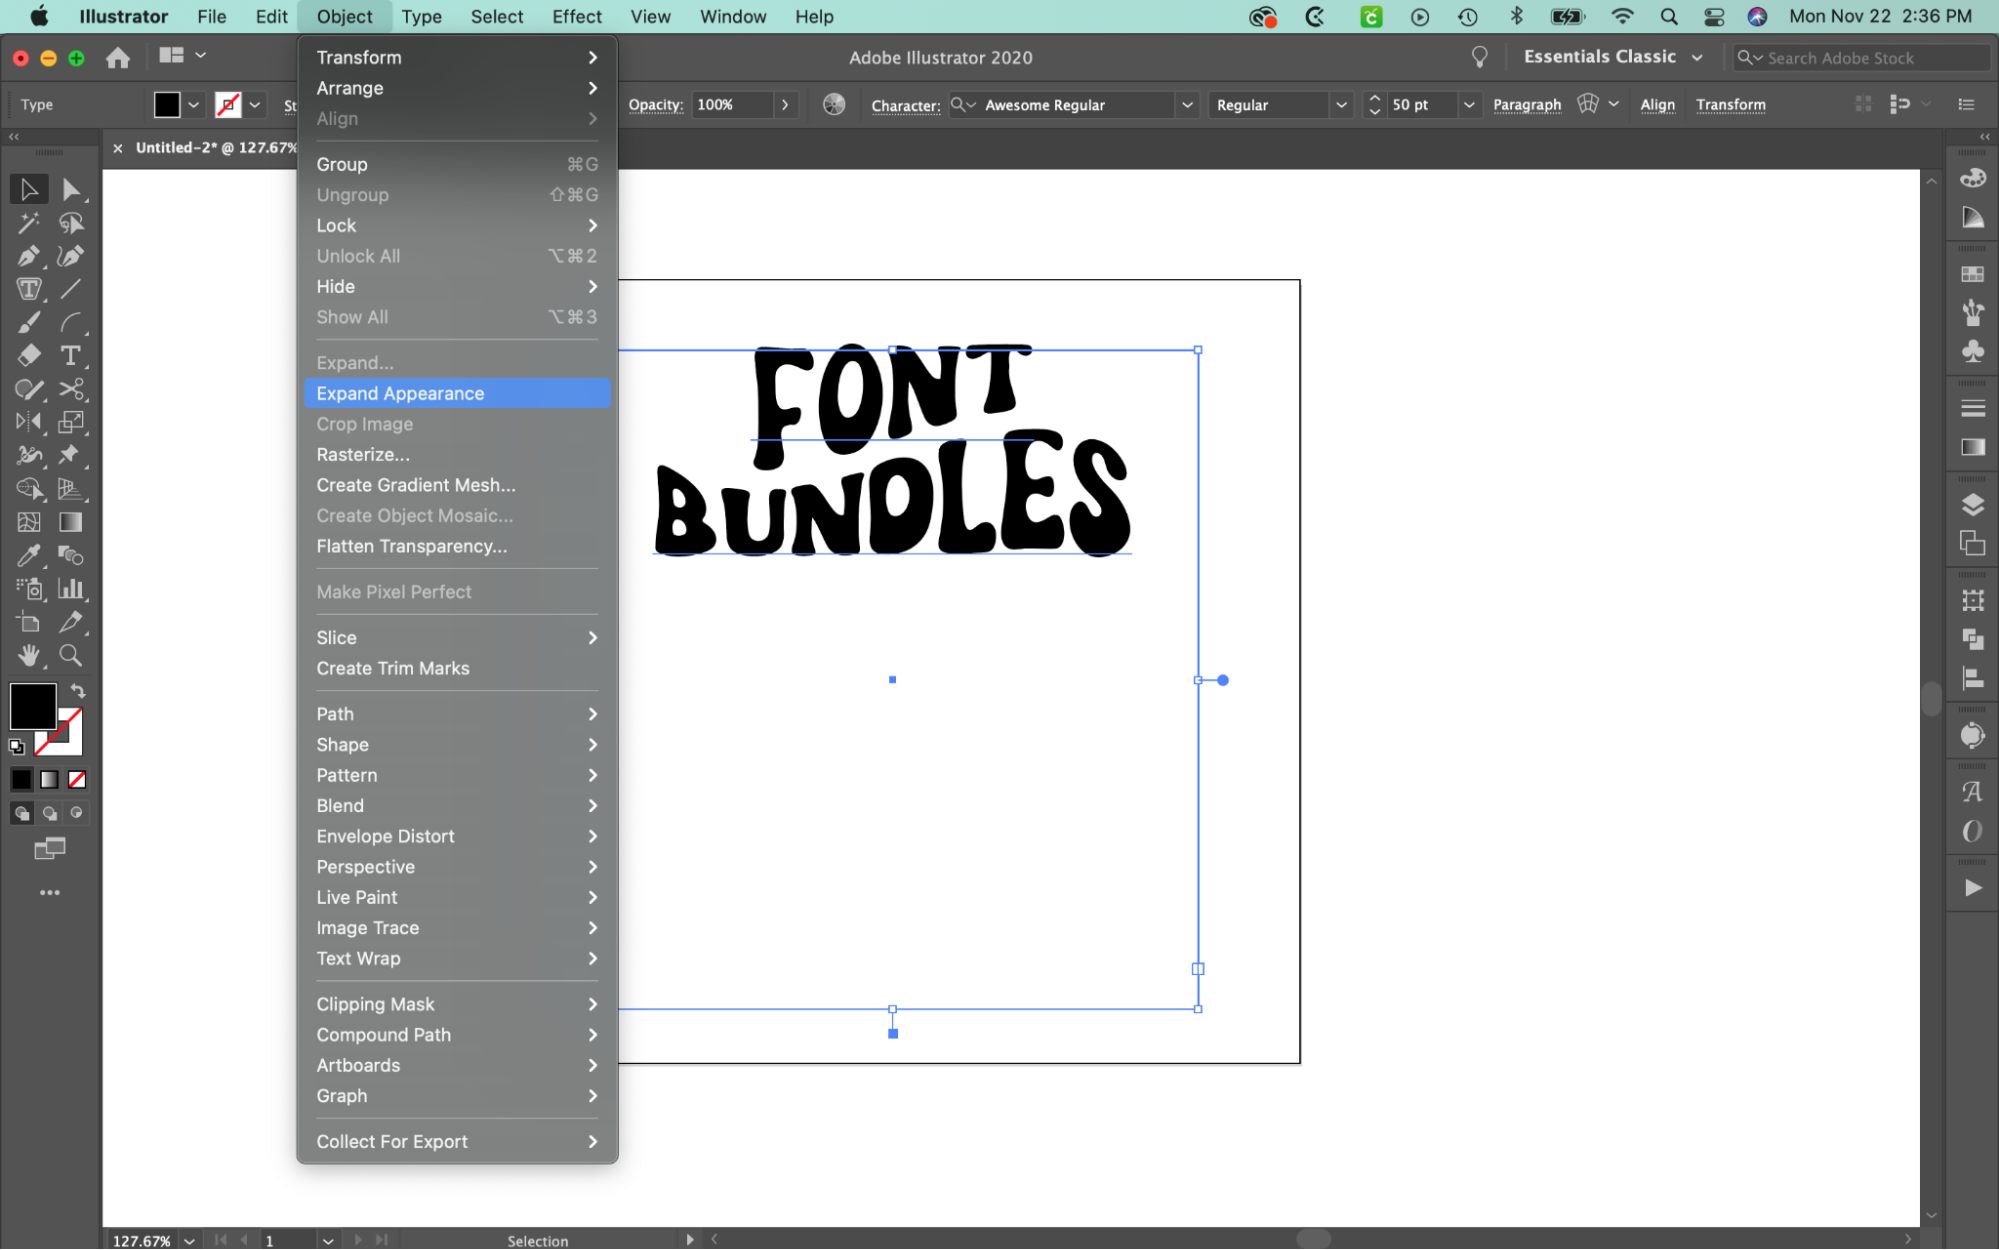The height and width of the screenshot is (1250, 1999).
Task: Choose Create Trim Marks item
Action: coord(457,668)
